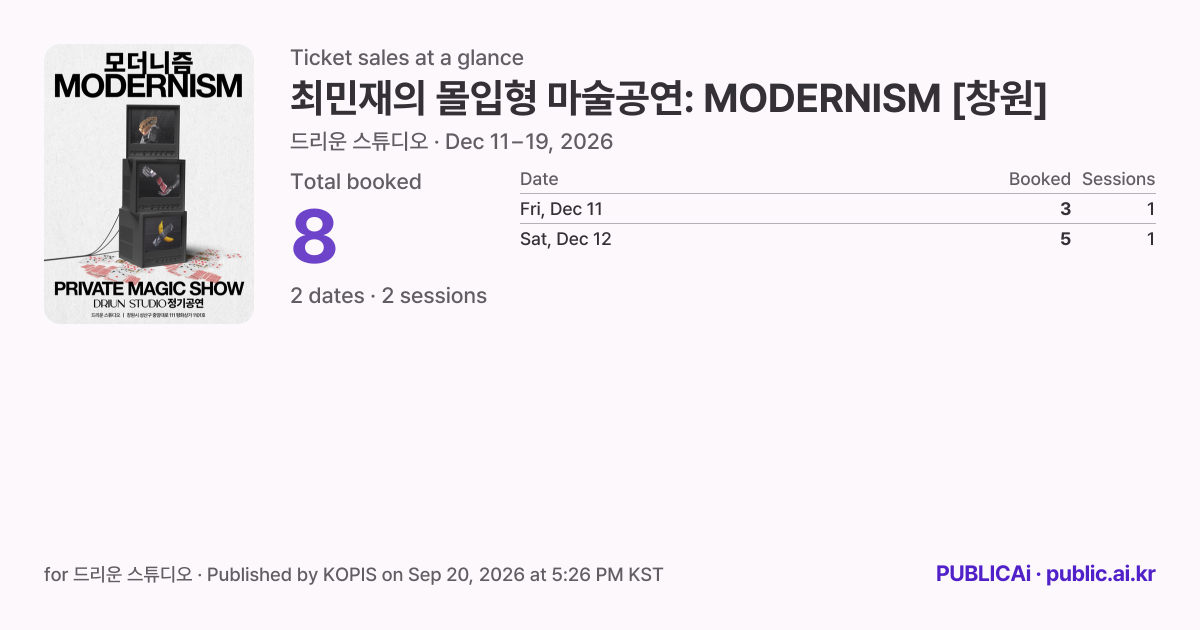Select the Sat, Dec 12 row

(838, 239)
